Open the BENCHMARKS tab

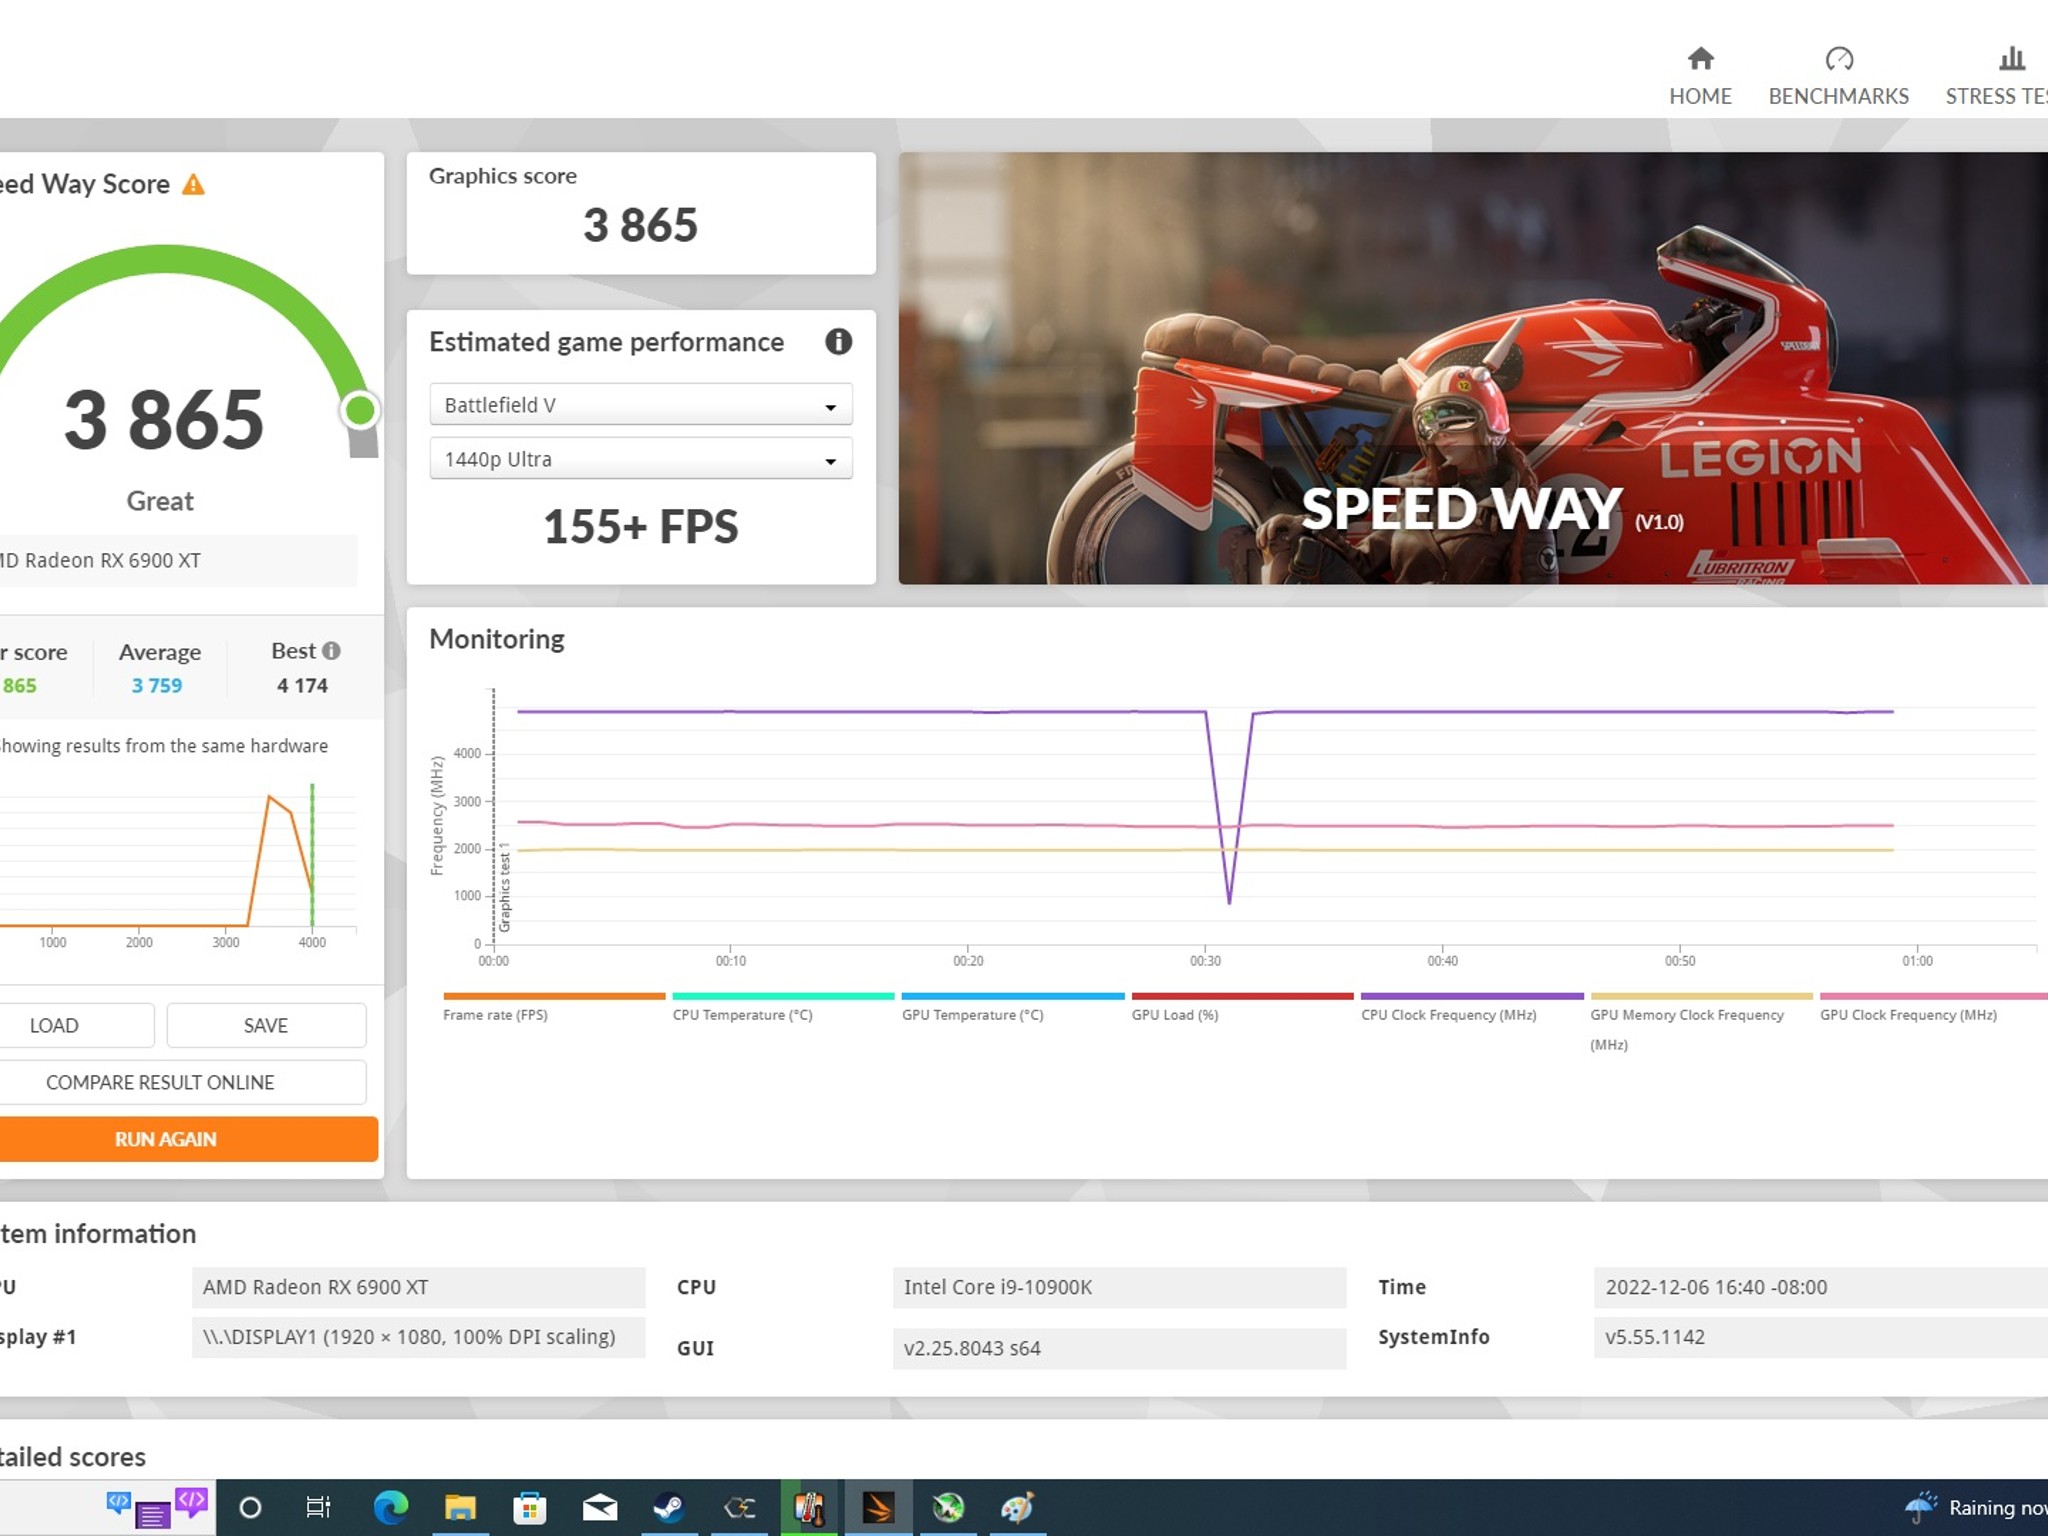[1838, 77]
